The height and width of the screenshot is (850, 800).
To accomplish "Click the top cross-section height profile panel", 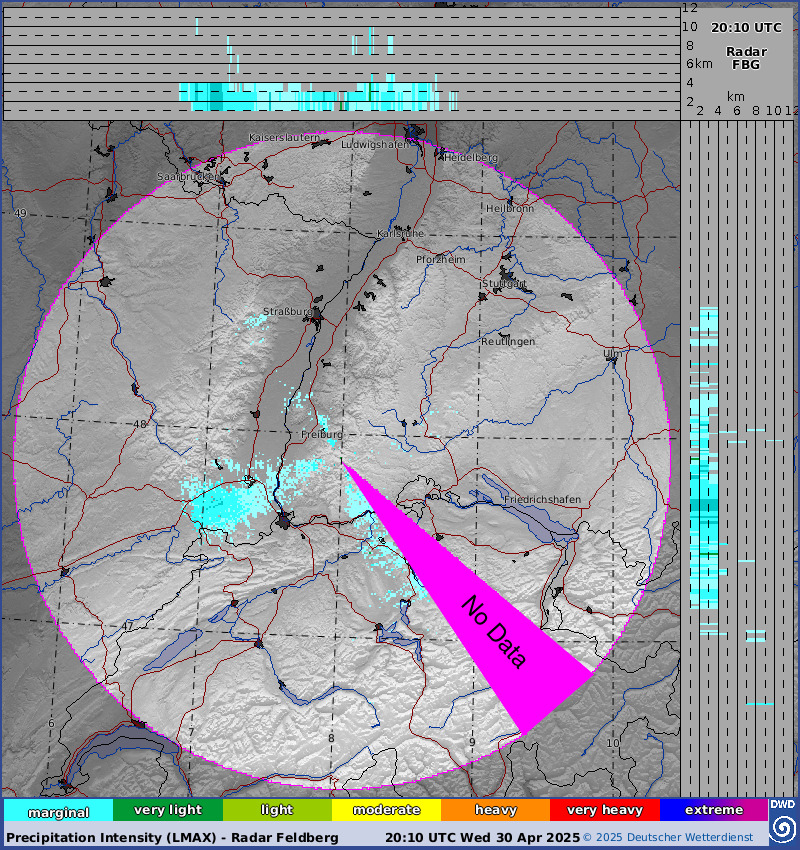I will click(x=341, y=64).
